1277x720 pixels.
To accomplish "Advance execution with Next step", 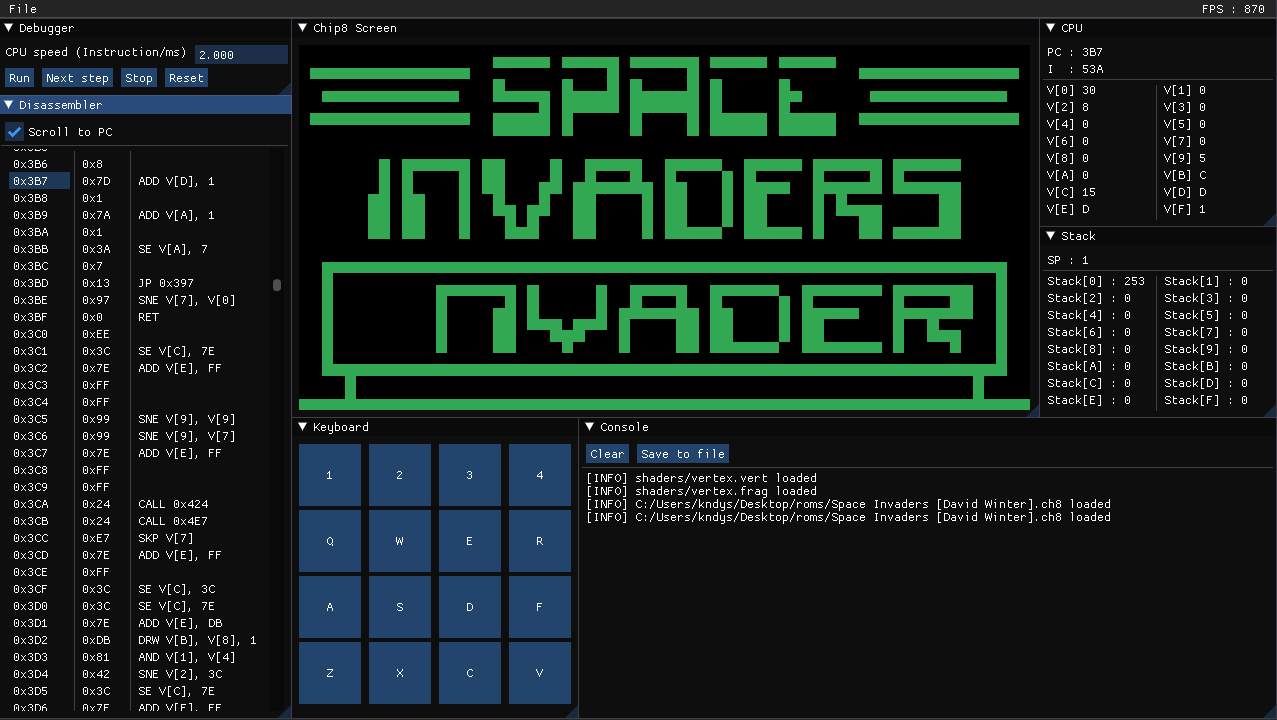I will (x=77, y=77).
